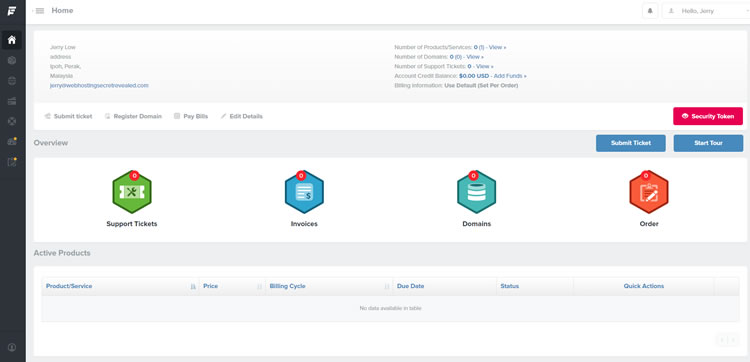Open the products cube sidebar icon
750x362 pixels.
click(12, 60)
